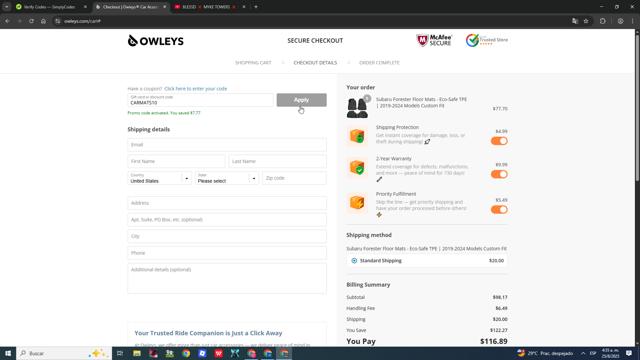
Task: Click the Priority Fulfillment box icon
Action: 357,202
